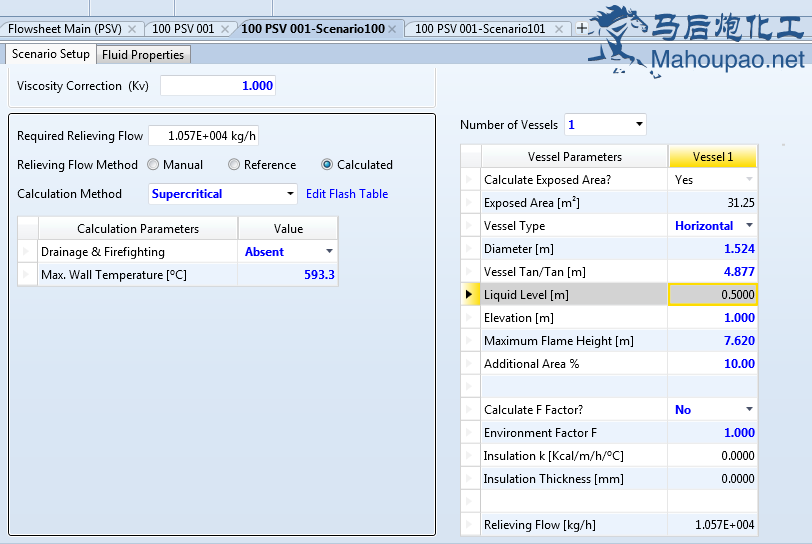812x544 pixels.
Task: Expand Vessel Type Horizontal dropdown
Action: (x=749, y=225)
